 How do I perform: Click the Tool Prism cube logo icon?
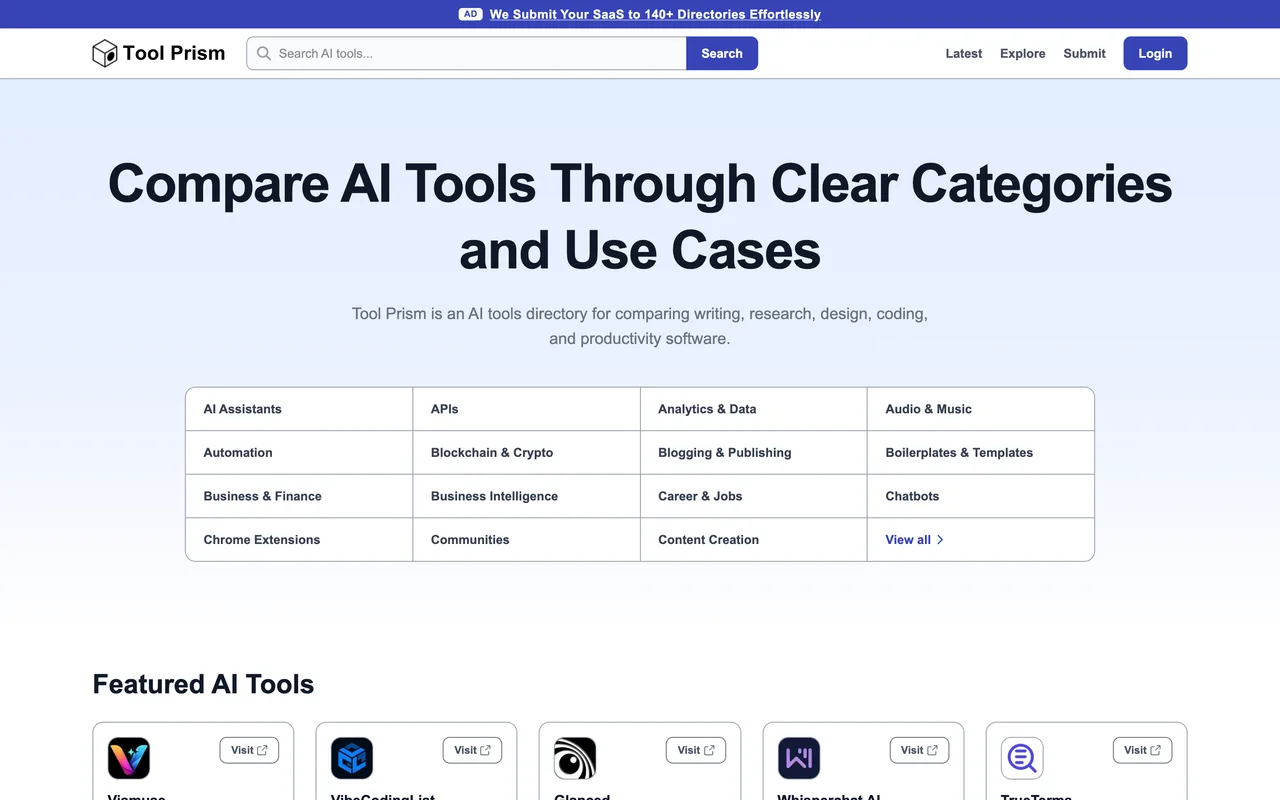(105, 53)
